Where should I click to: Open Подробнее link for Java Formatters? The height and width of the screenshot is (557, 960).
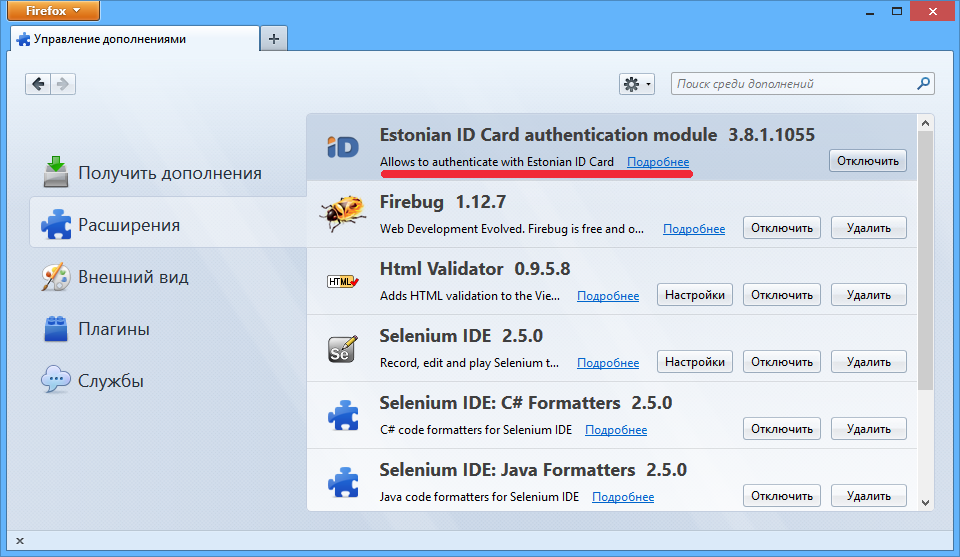(623, 497)
